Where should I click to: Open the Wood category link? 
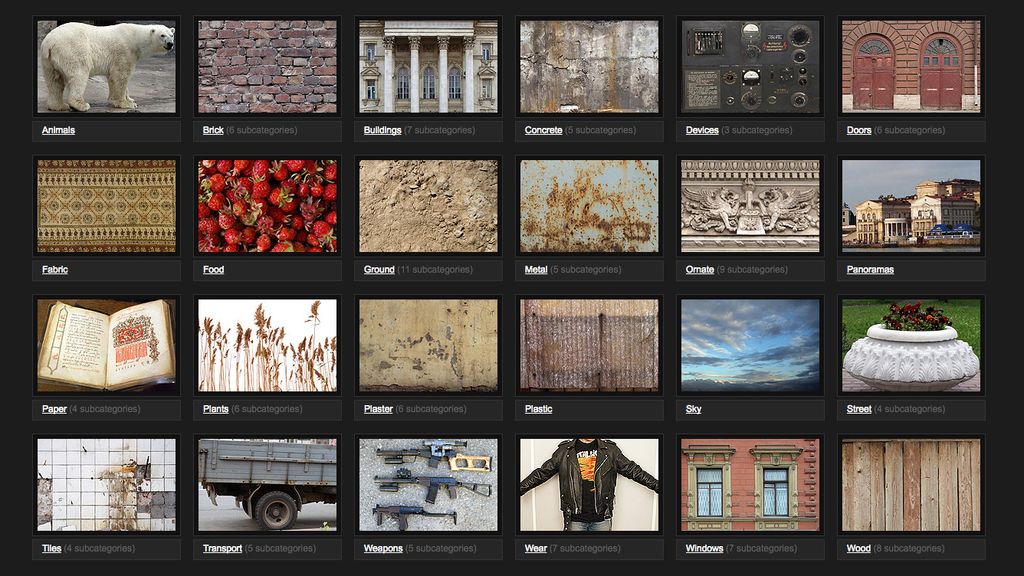(857, 548)
